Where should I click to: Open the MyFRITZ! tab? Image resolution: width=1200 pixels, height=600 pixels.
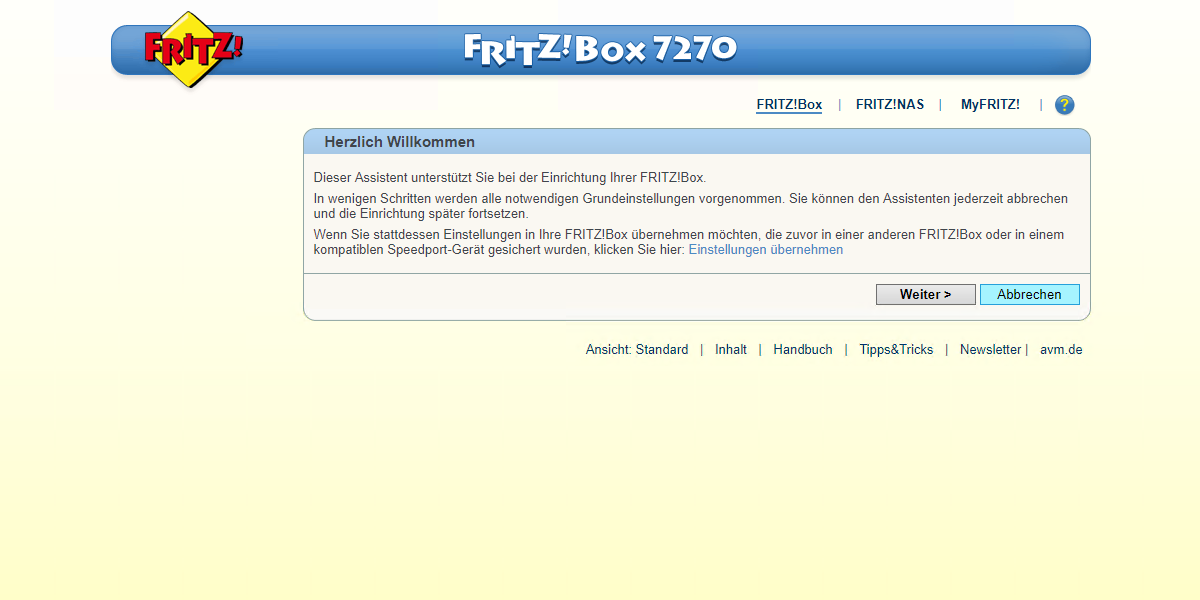click(x=990, y=105)
